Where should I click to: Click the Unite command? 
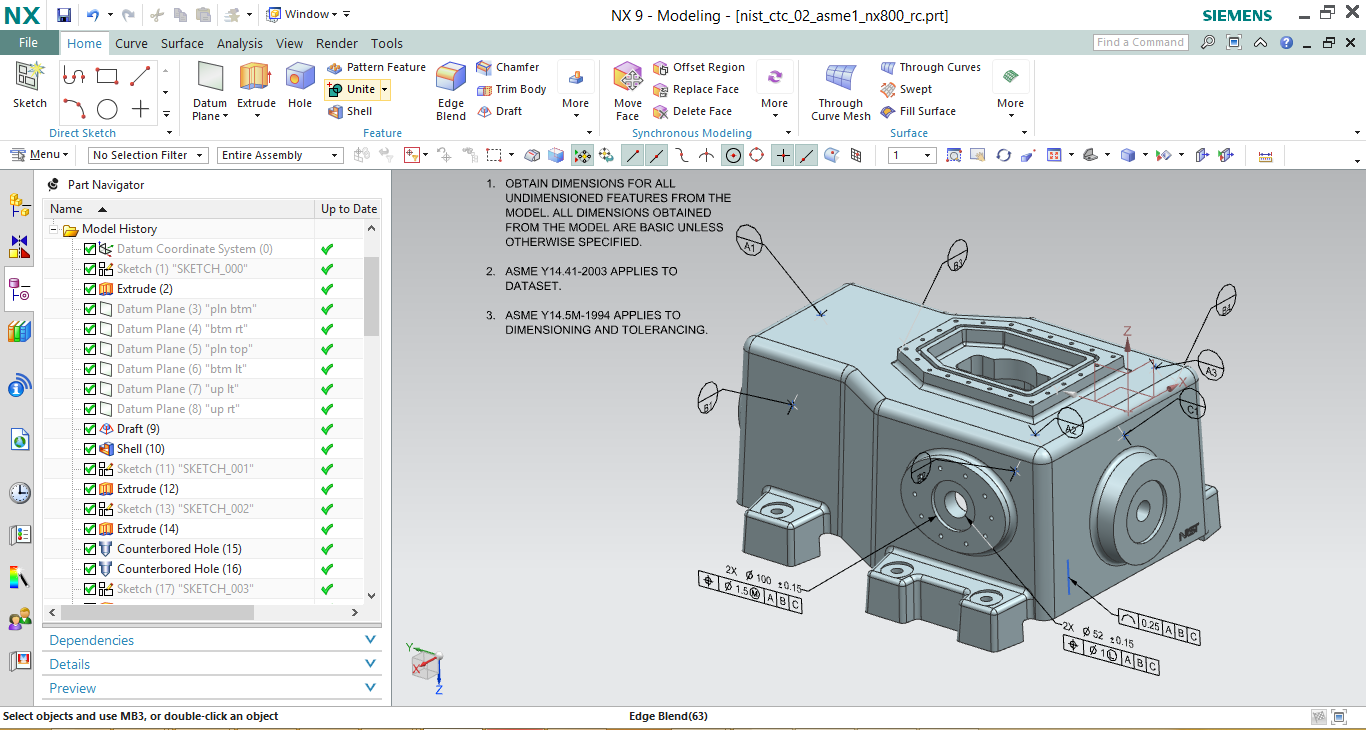point(351,89)
